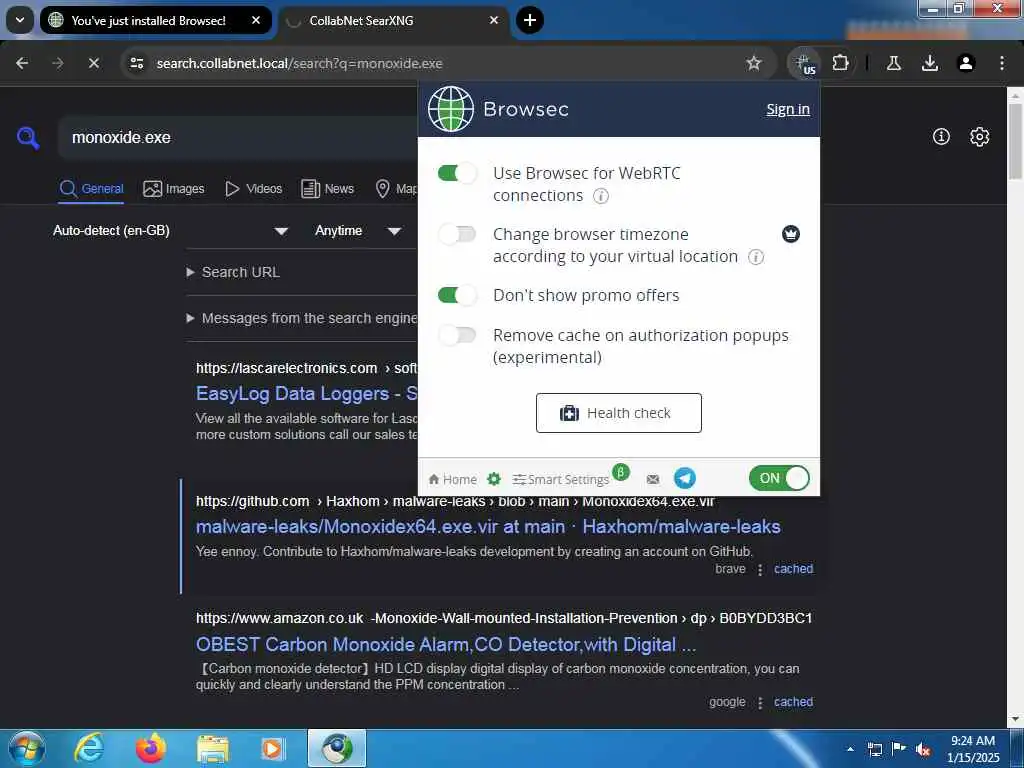The height and width of the screenshot is (768, 1024).
Task: Open File Explorer from the taskbar
Action: [212, 748]
